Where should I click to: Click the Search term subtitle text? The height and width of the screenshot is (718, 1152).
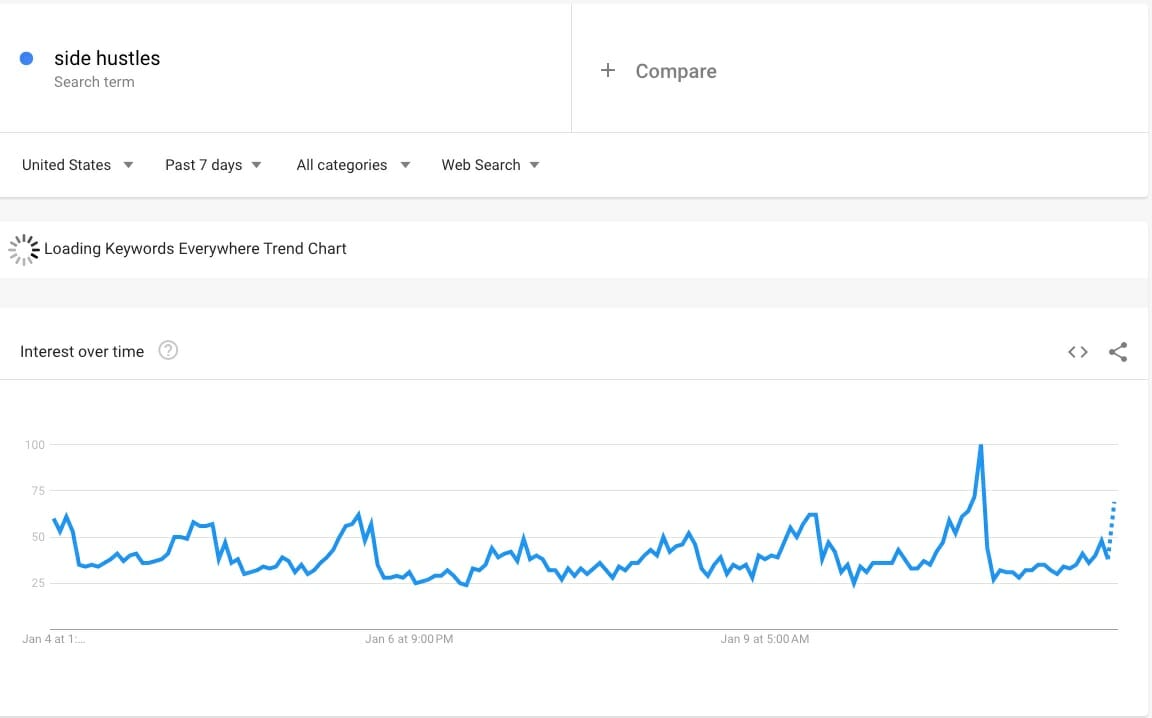pyautogui.click(x=94, y=82)
